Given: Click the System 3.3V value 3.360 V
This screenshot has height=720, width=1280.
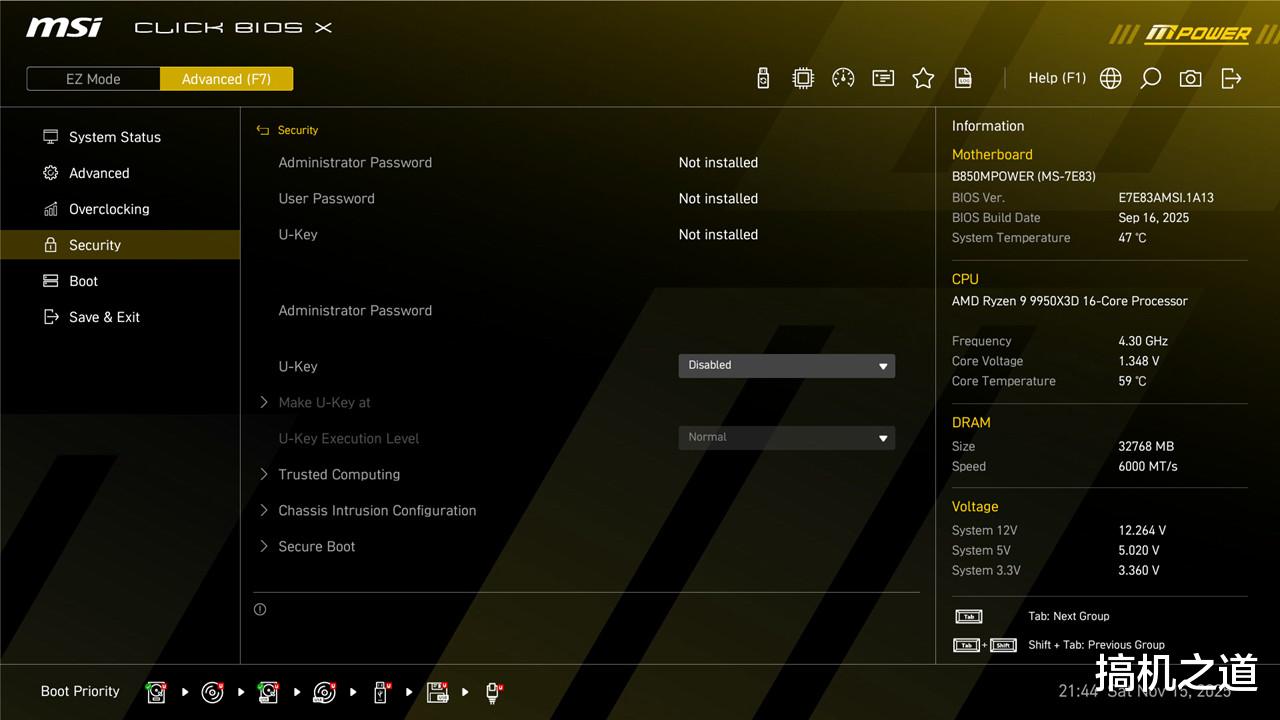Looking at the screenshot, I should pyautogui.click(x=1139, y=570).
